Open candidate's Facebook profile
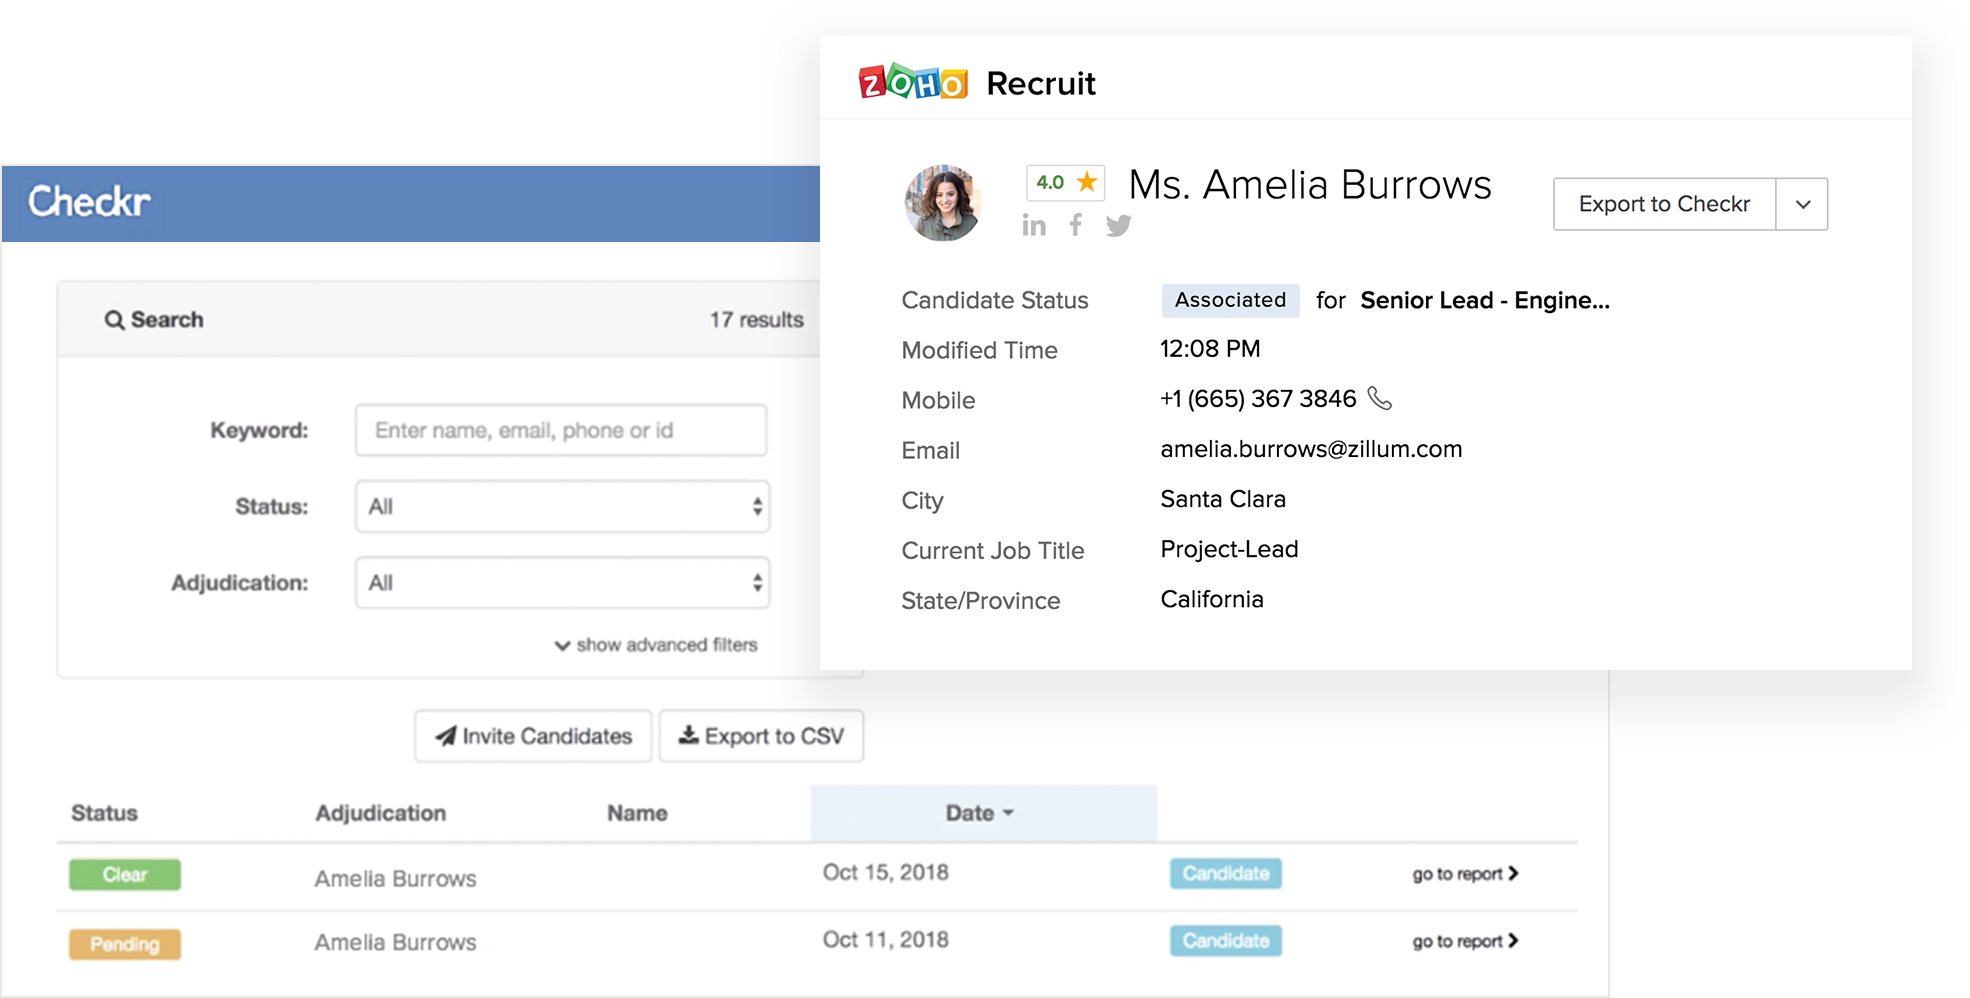 (x=1076, y=225)
